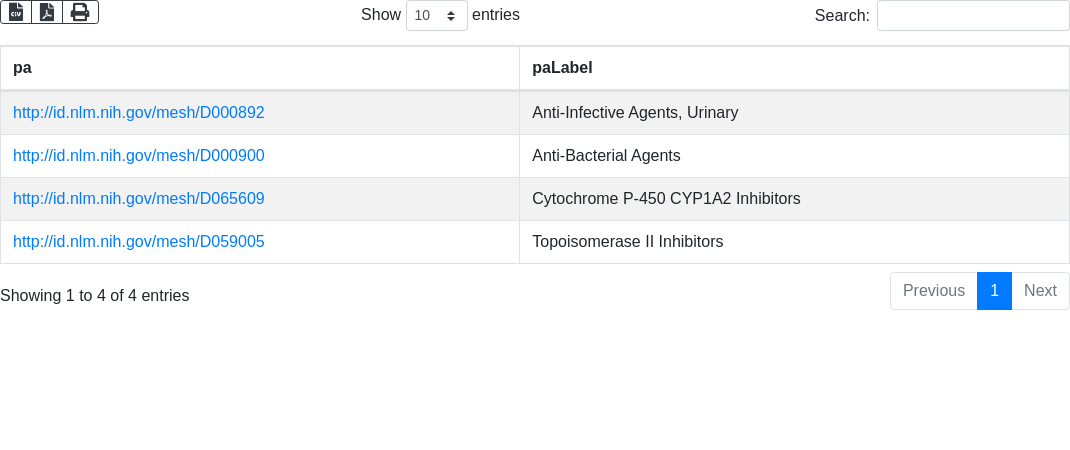The image size is (1070, 450).
Task: Click the 'entries' label beside the dropdown
Action: click(x=495, y=15)
